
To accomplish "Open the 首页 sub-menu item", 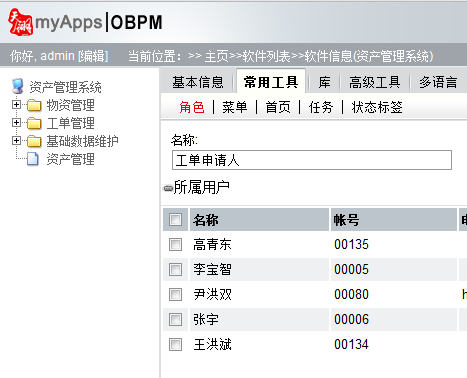I will (x=278, y=107).
